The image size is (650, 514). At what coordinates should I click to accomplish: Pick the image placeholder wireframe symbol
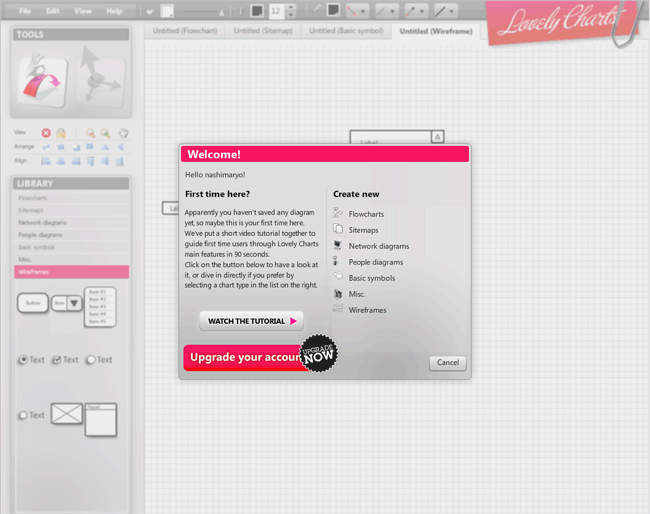pyautogui.click(x=67, y=413)
